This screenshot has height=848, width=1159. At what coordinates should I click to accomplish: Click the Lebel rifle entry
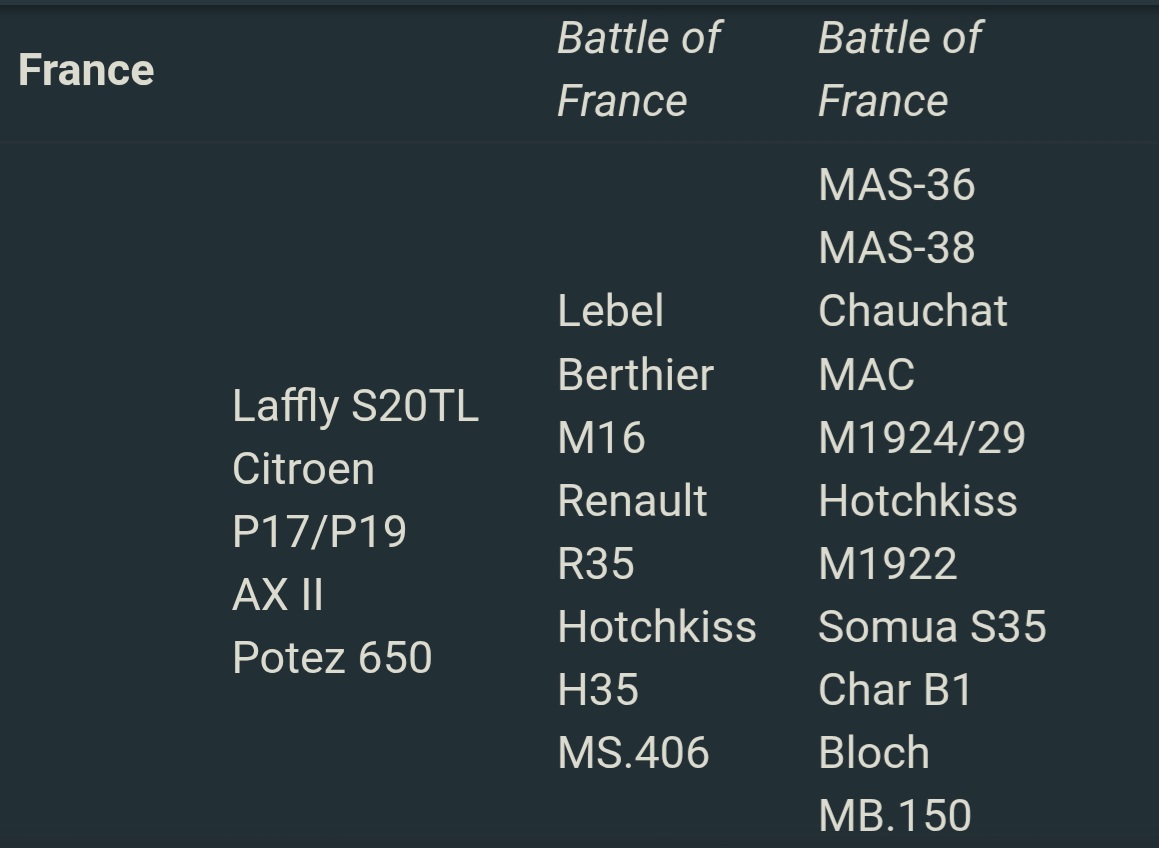610,311
